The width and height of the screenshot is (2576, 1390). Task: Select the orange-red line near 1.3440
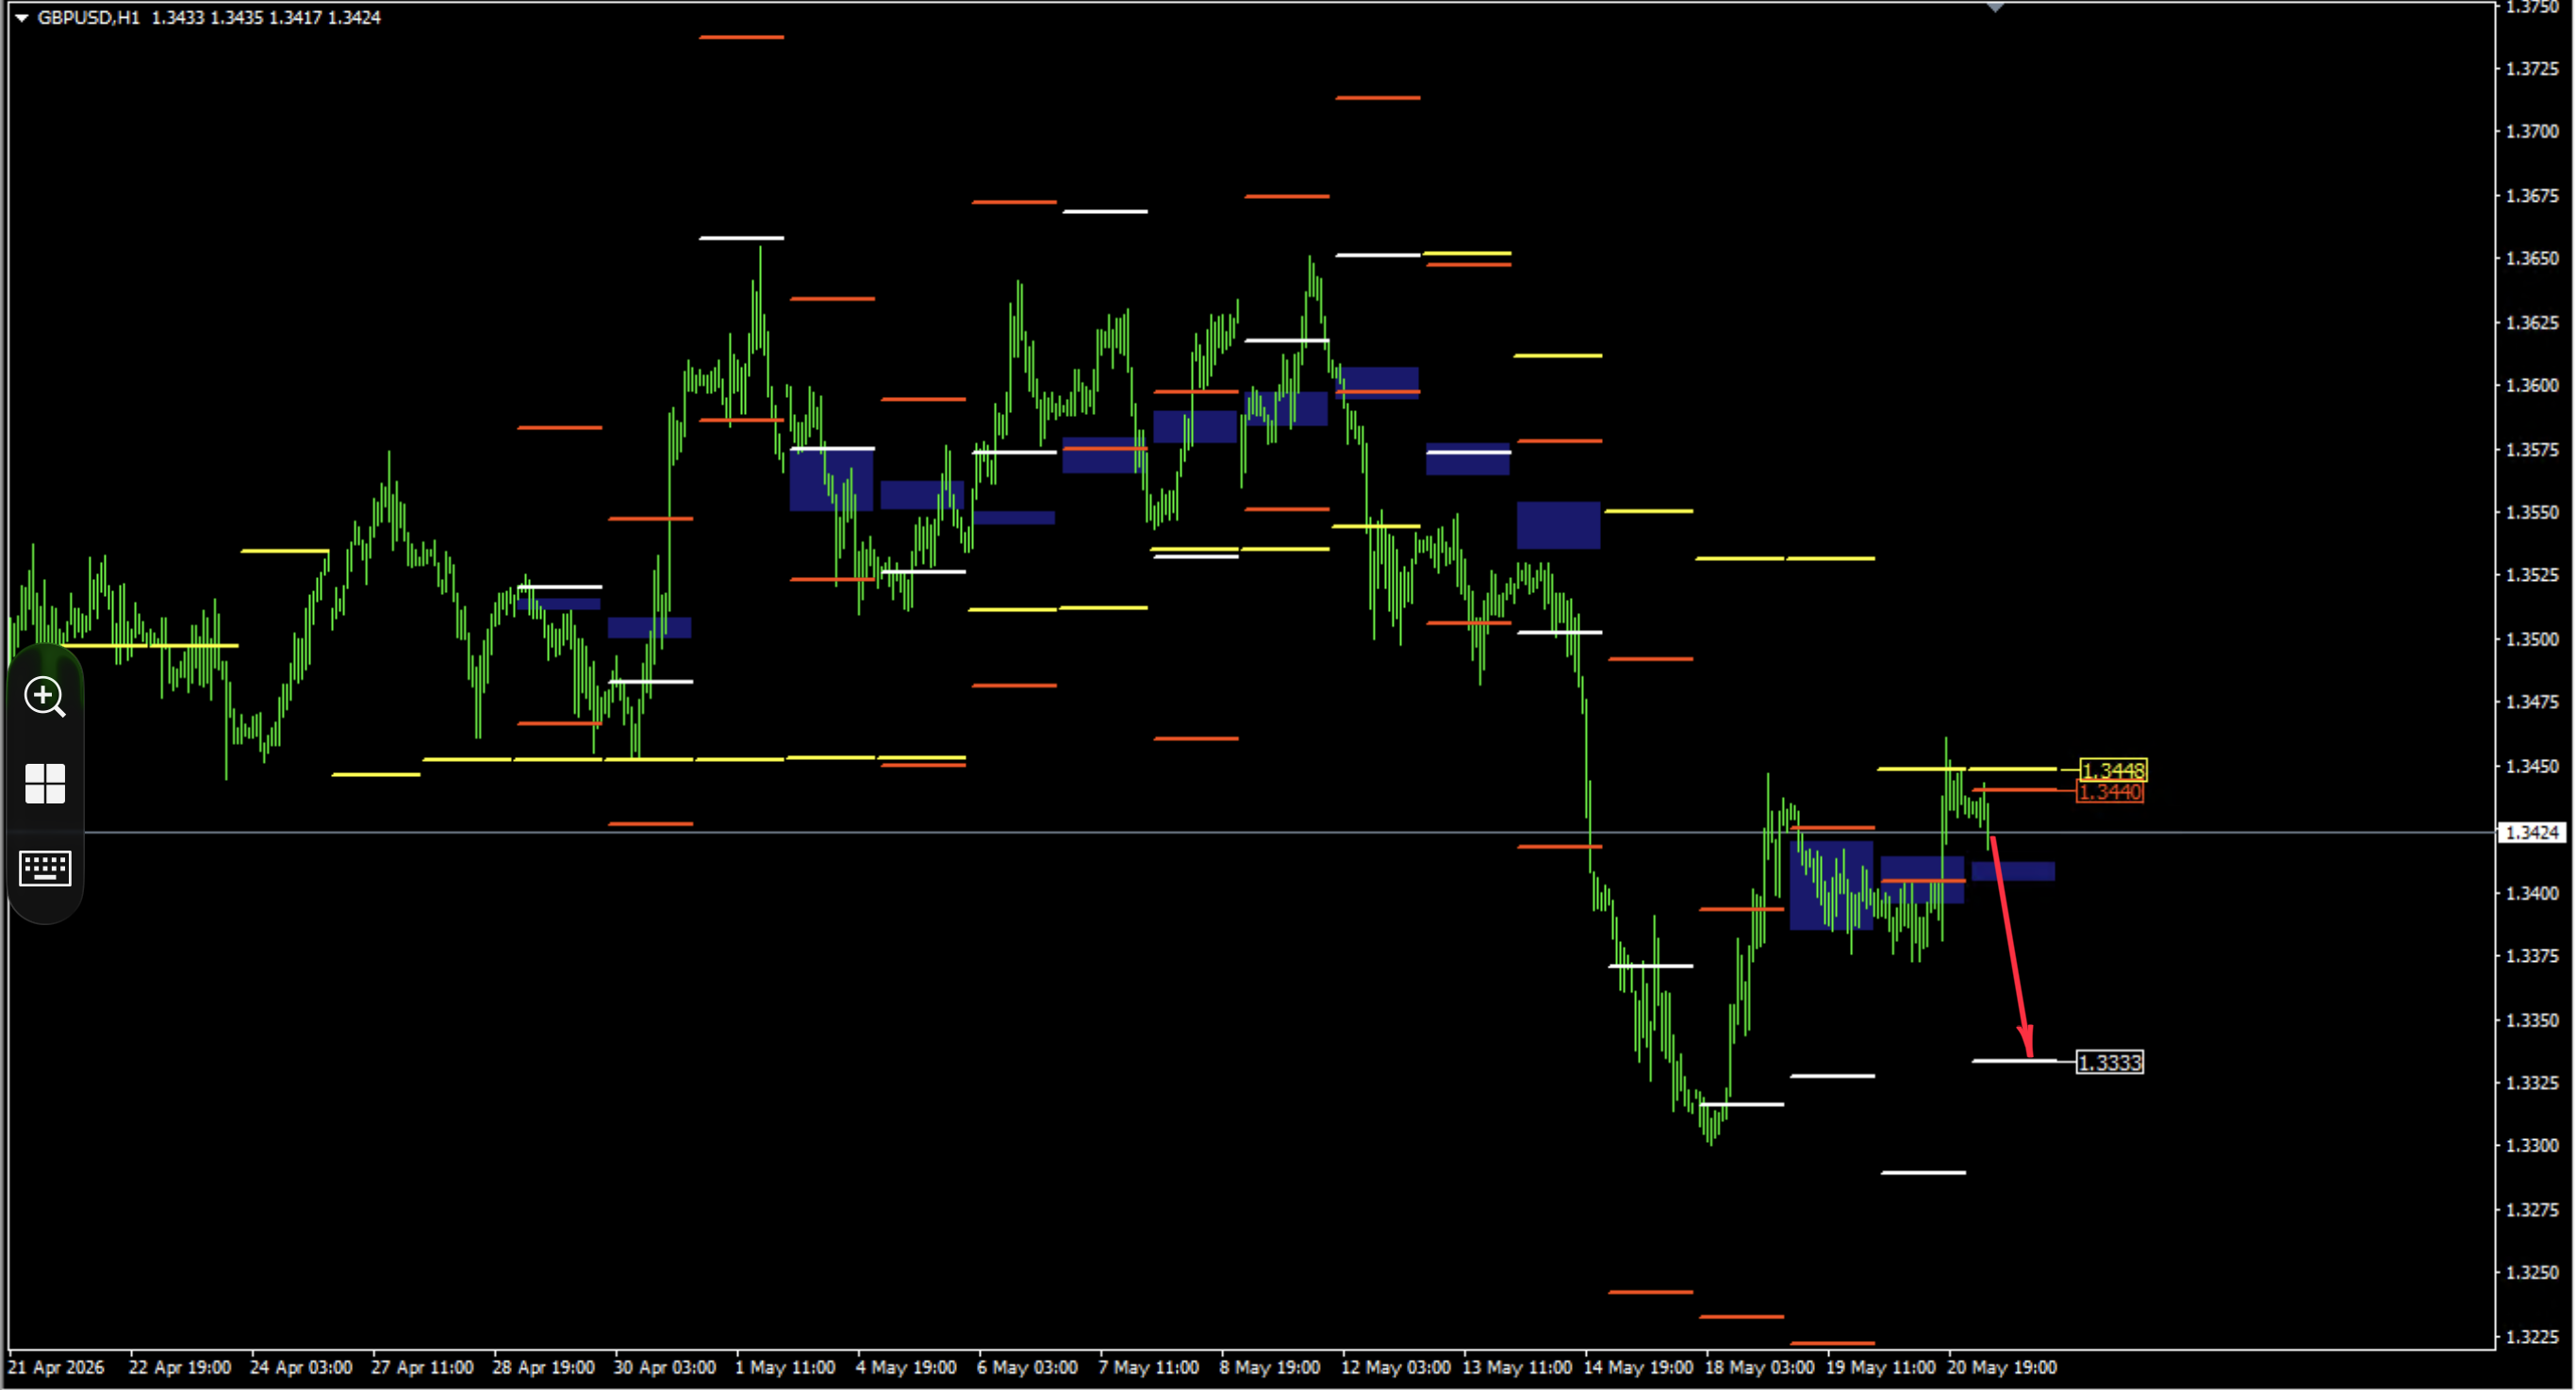click(2014, 790)
